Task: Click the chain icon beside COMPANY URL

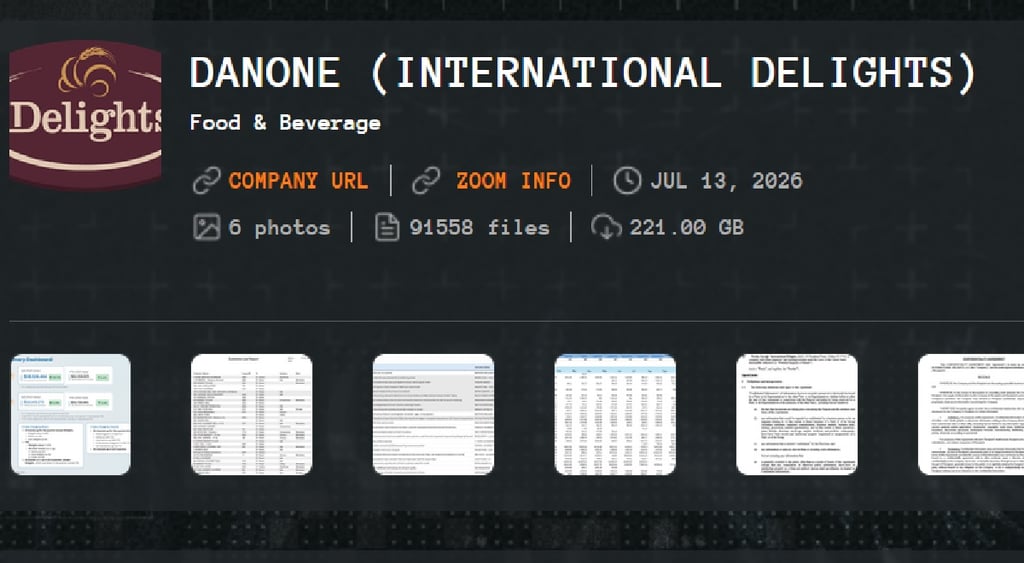Action: coord(206,181)
